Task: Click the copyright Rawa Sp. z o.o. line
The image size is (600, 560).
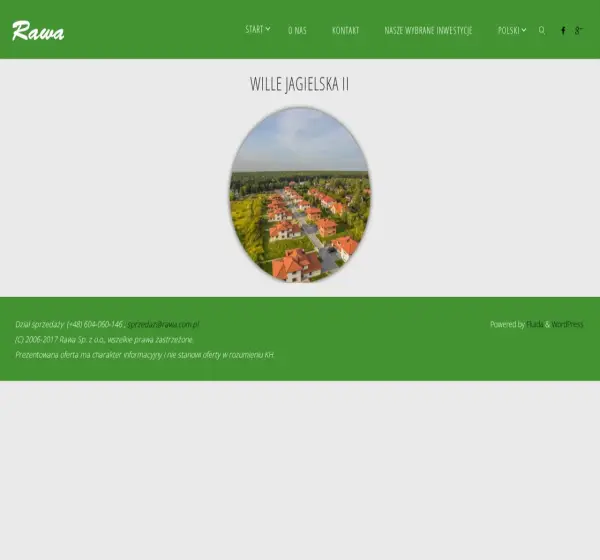Action: tap(104, 340)
